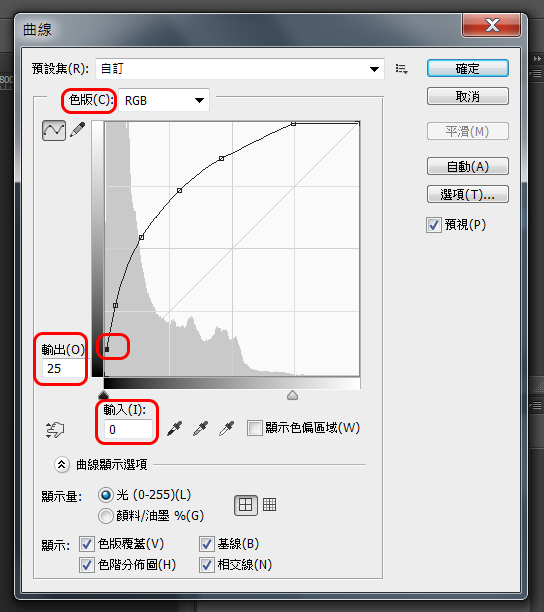Open the Preset dropdown (自訂)
The image size is (544, 612).
(x=240, y=69)
